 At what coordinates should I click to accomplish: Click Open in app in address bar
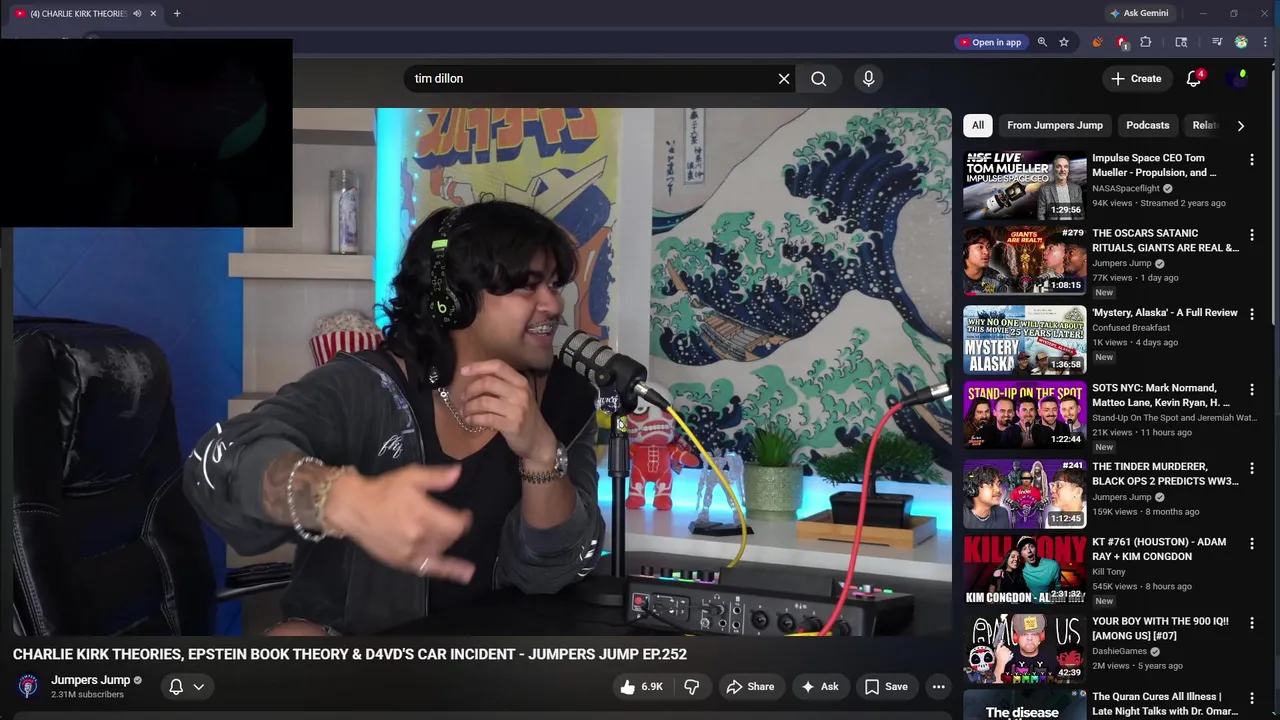point(990,42)
